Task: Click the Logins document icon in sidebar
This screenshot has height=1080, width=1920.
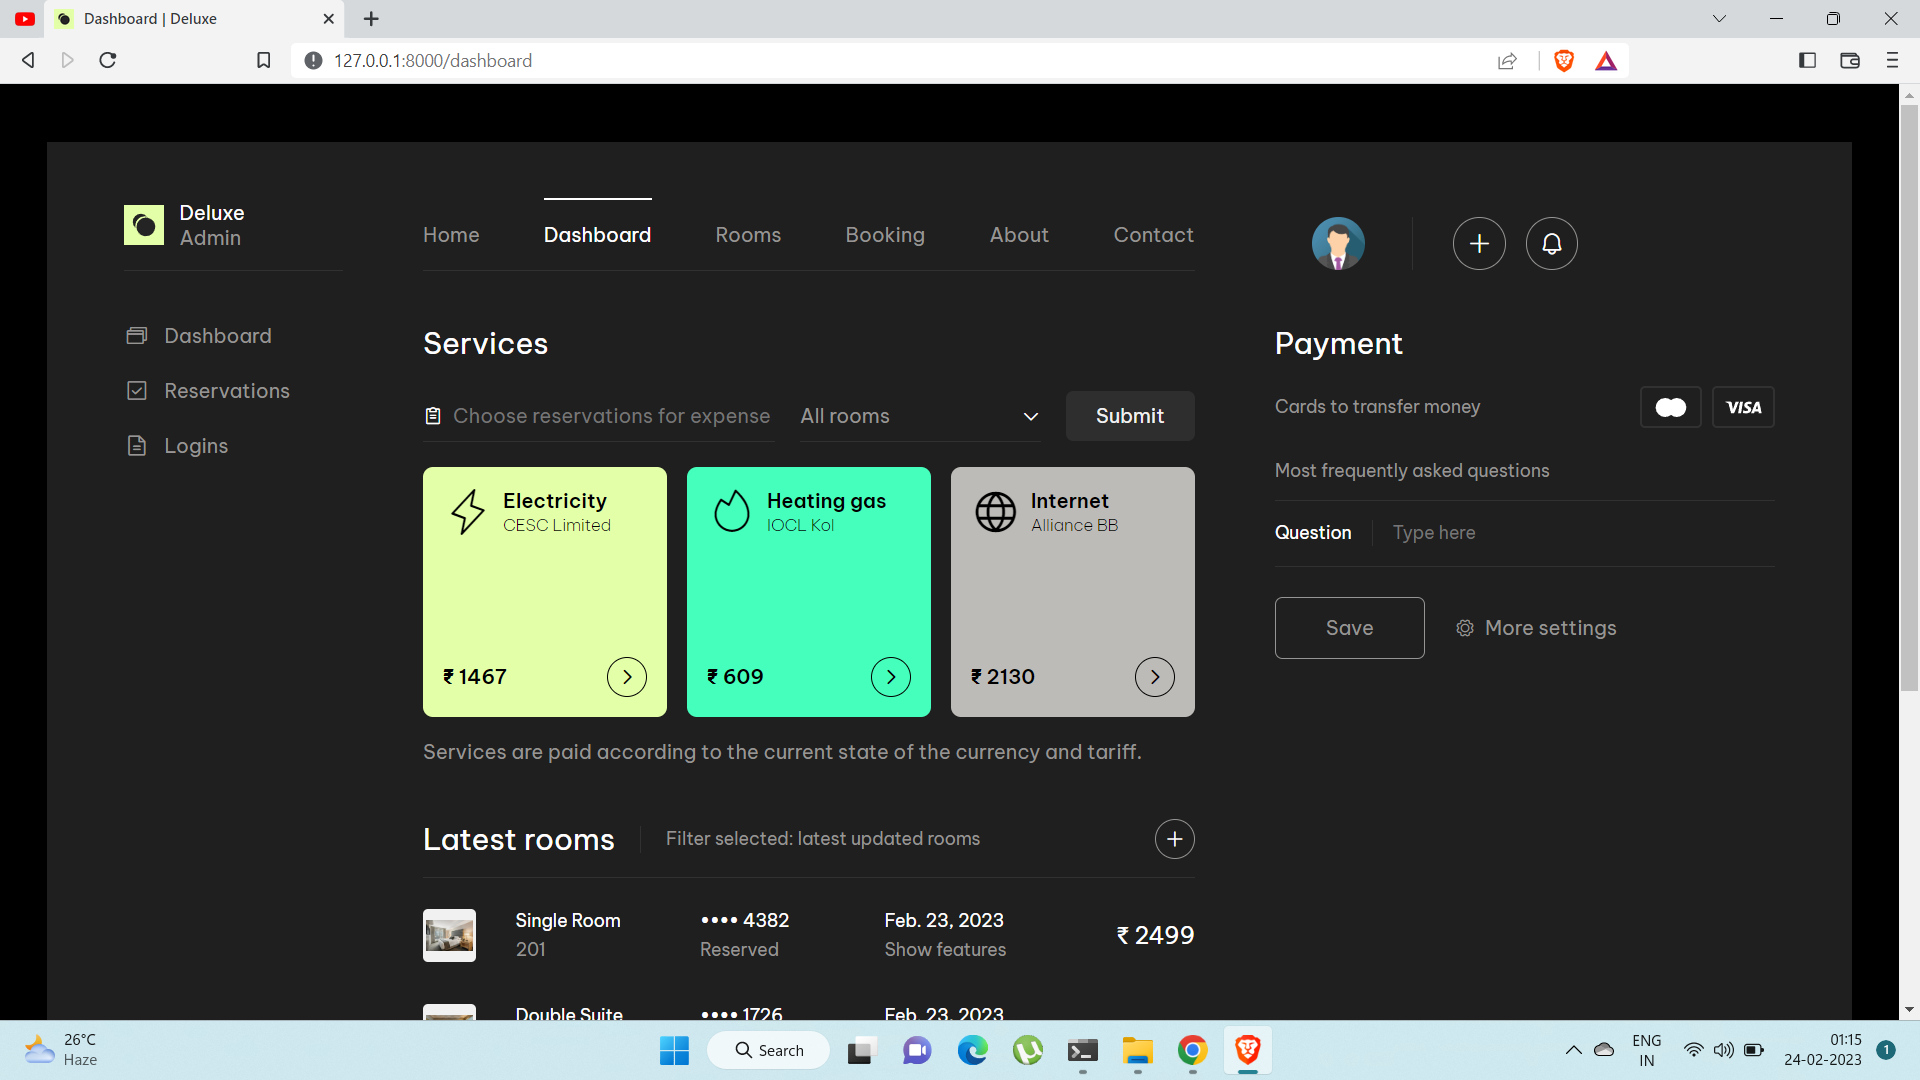Action: coord(137,445)
